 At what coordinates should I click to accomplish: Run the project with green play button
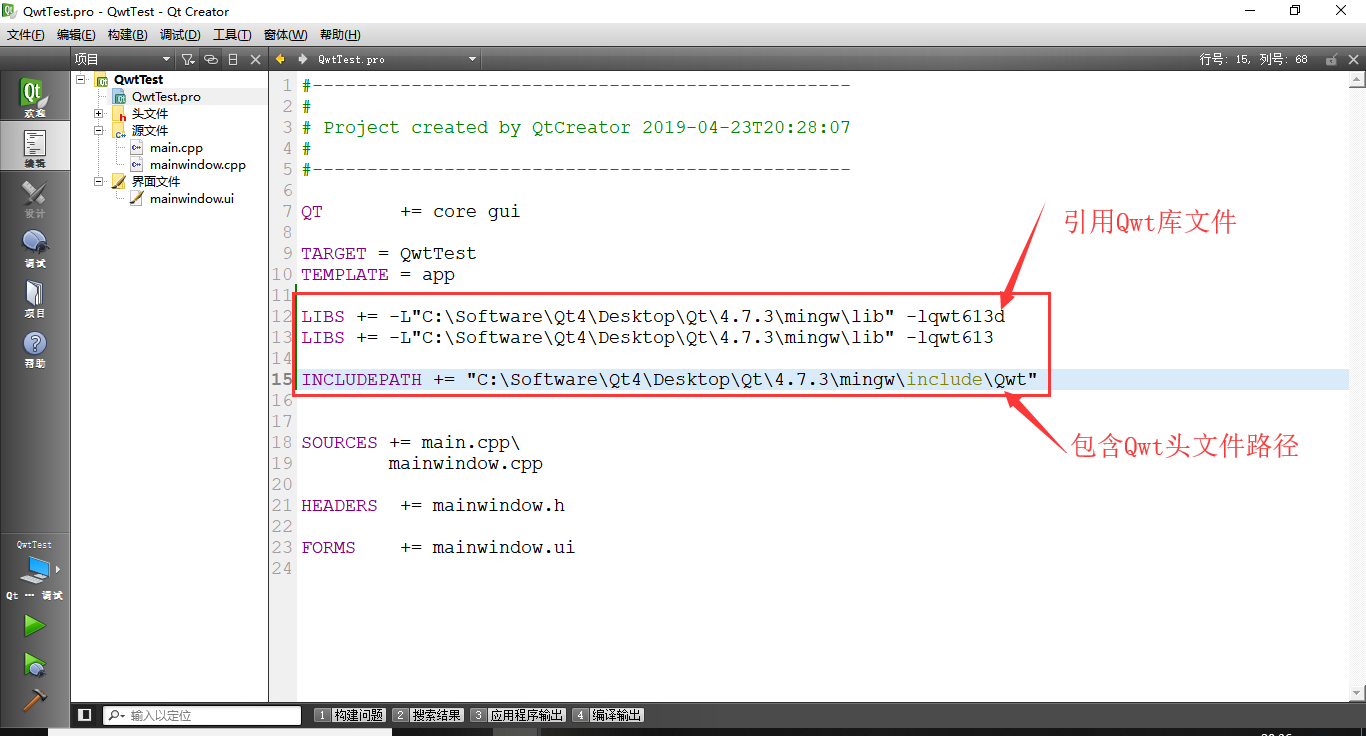pyautogui.click(x=34, y=626)
